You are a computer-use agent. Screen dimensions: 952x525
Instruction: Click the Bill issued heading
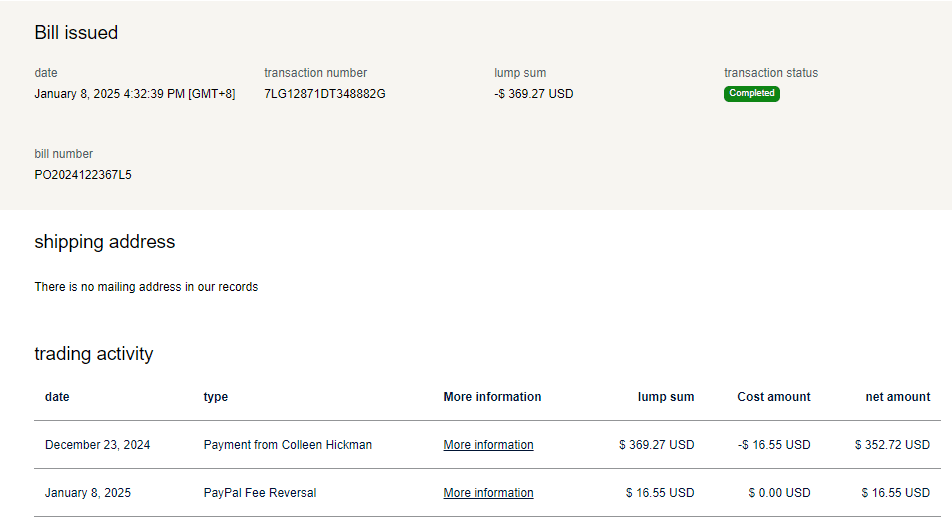point(76,33)
